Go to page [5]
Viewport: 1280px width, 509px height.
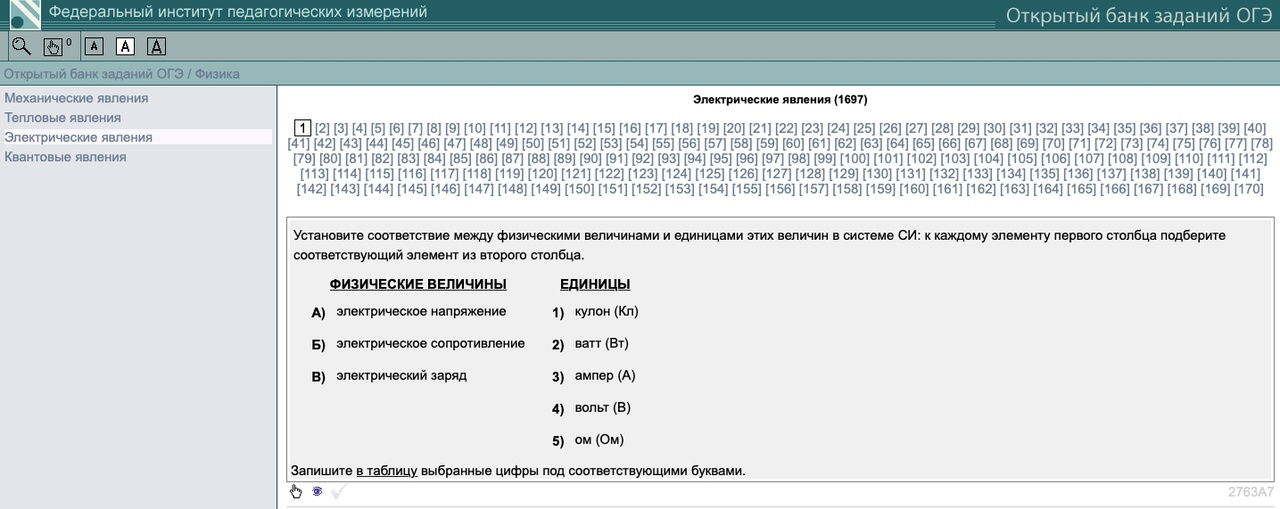pyautogui.click(x=378, y=128)
